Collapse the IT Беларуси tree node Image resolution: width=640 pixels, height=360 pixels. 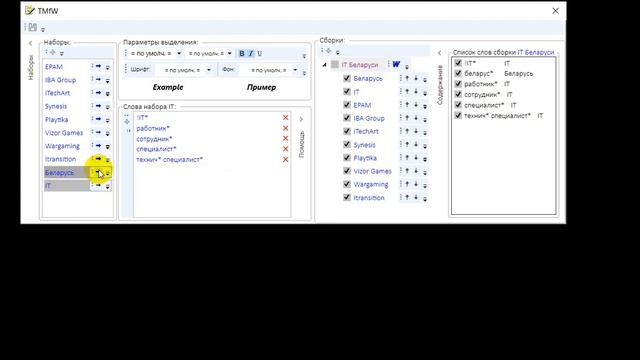[x=324, y=65]
